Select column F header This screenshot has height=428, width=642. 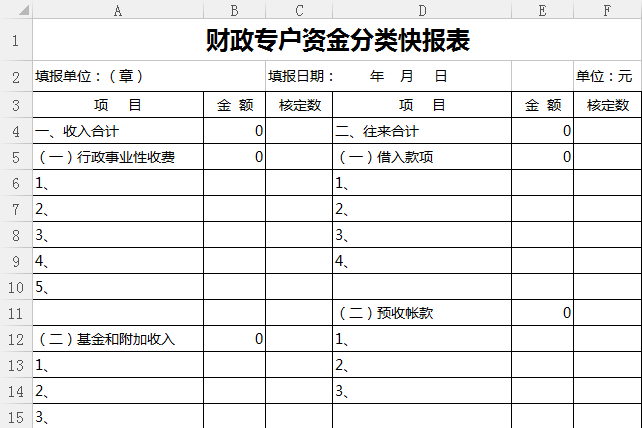607,11
